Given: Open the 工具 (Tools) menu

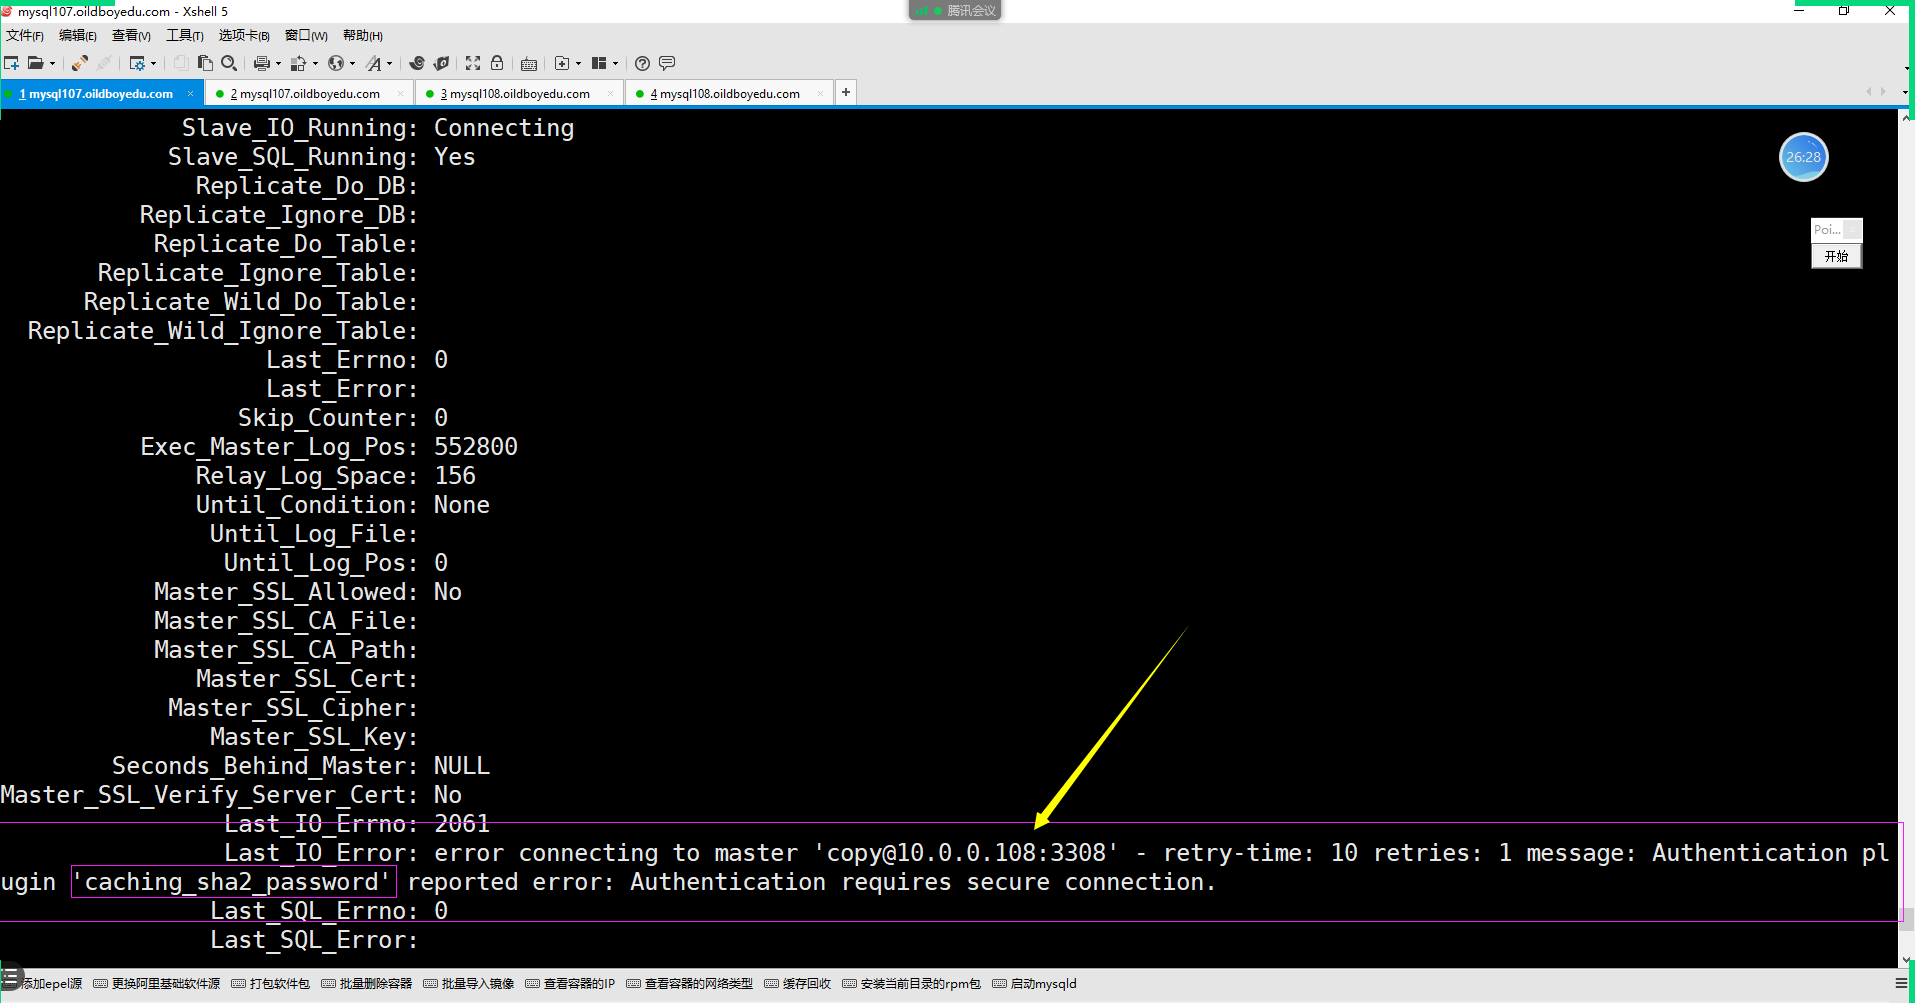Looking at the screenshot, I should 184,36.
